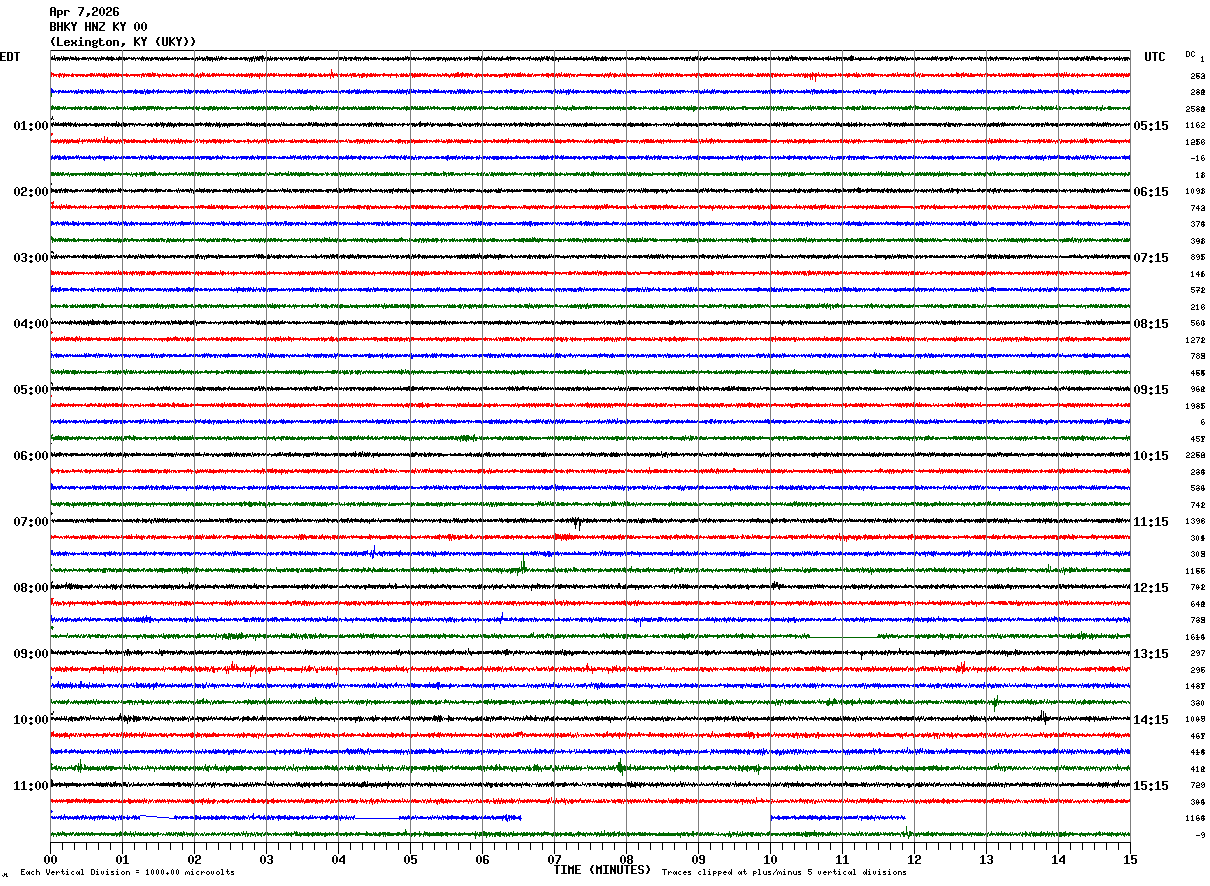Click the date 'Apr 7,2026' header
1210x886 pixels.
[84, 12]
